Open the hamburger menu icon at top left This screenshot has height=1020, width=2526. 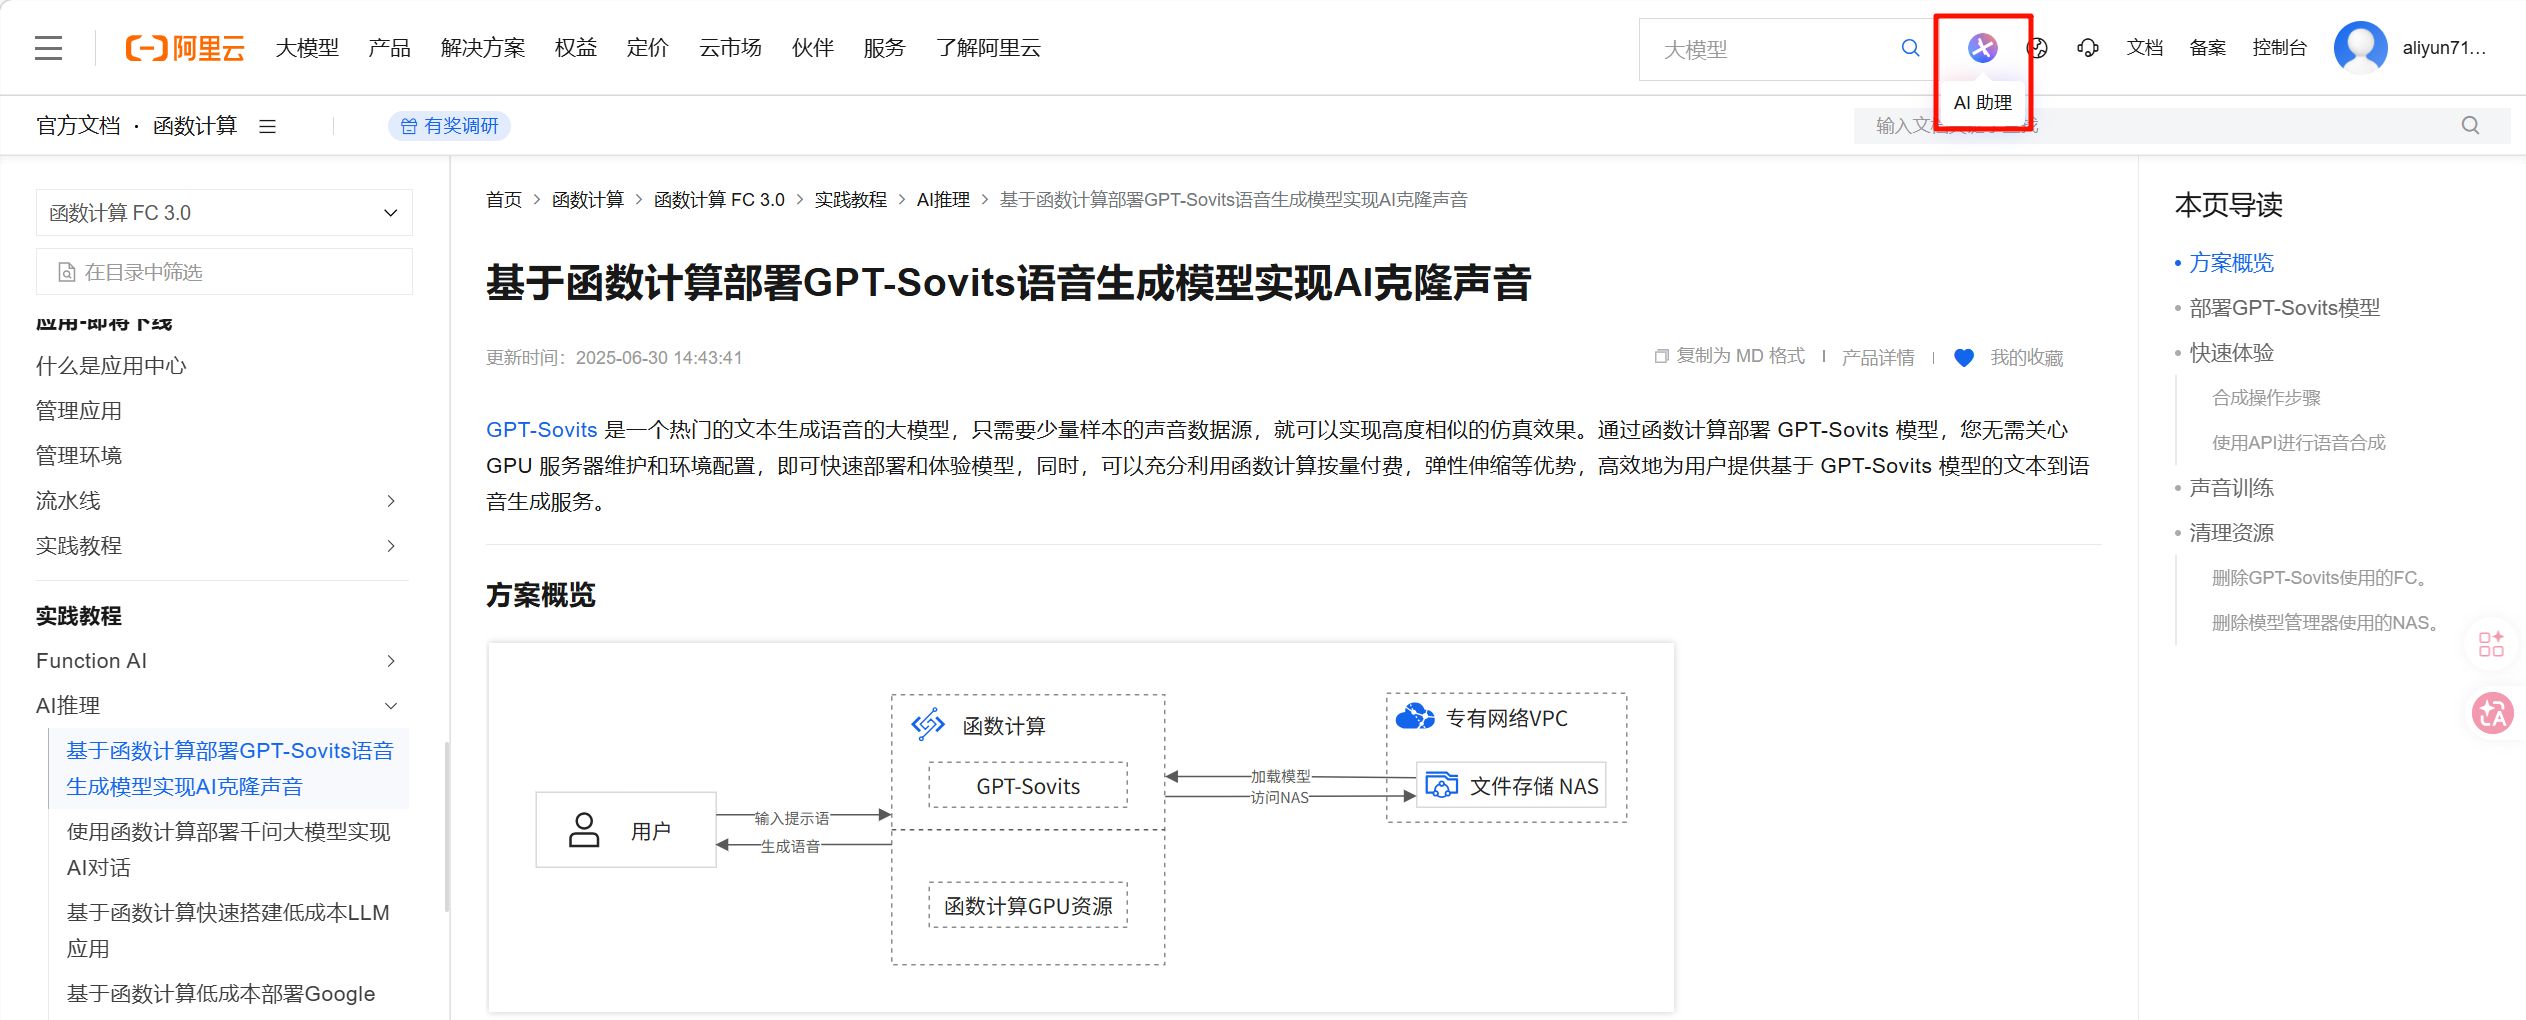click(48, 48)
